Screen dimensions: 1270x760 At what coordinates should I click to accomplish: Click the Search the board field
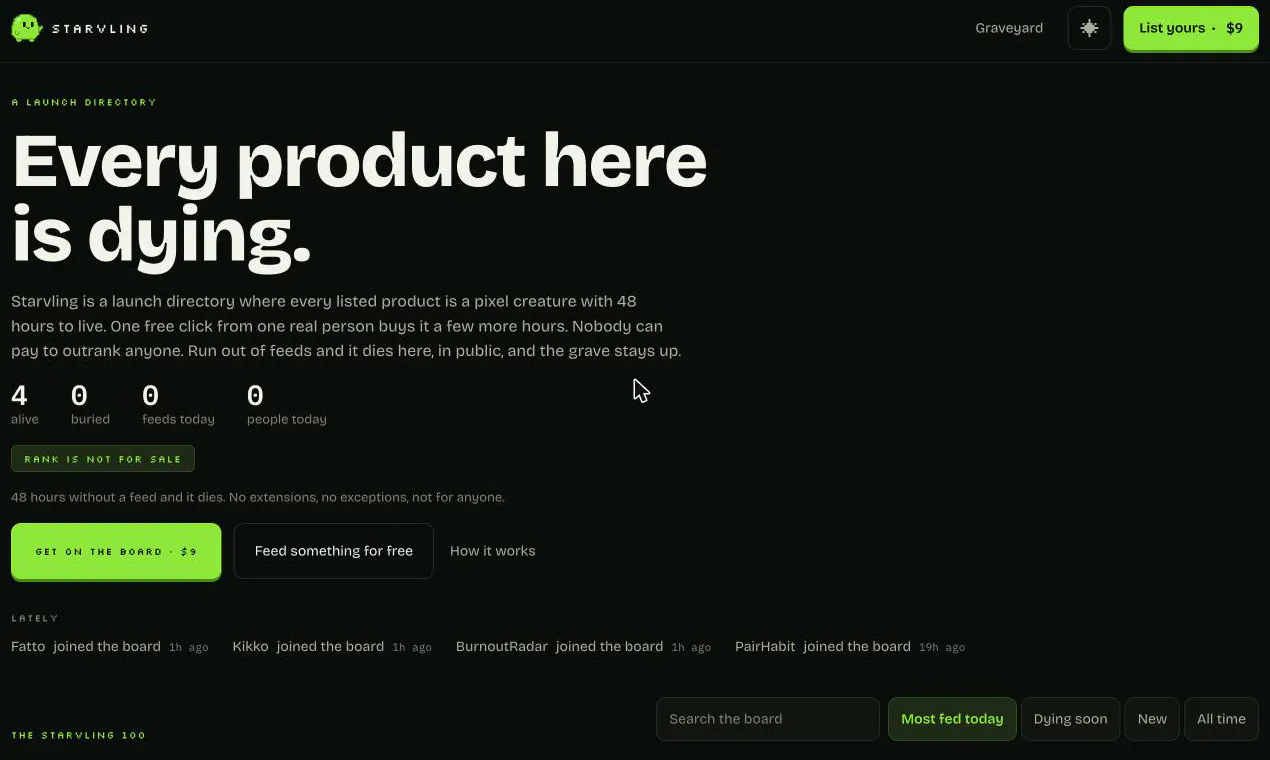point(768,719)
